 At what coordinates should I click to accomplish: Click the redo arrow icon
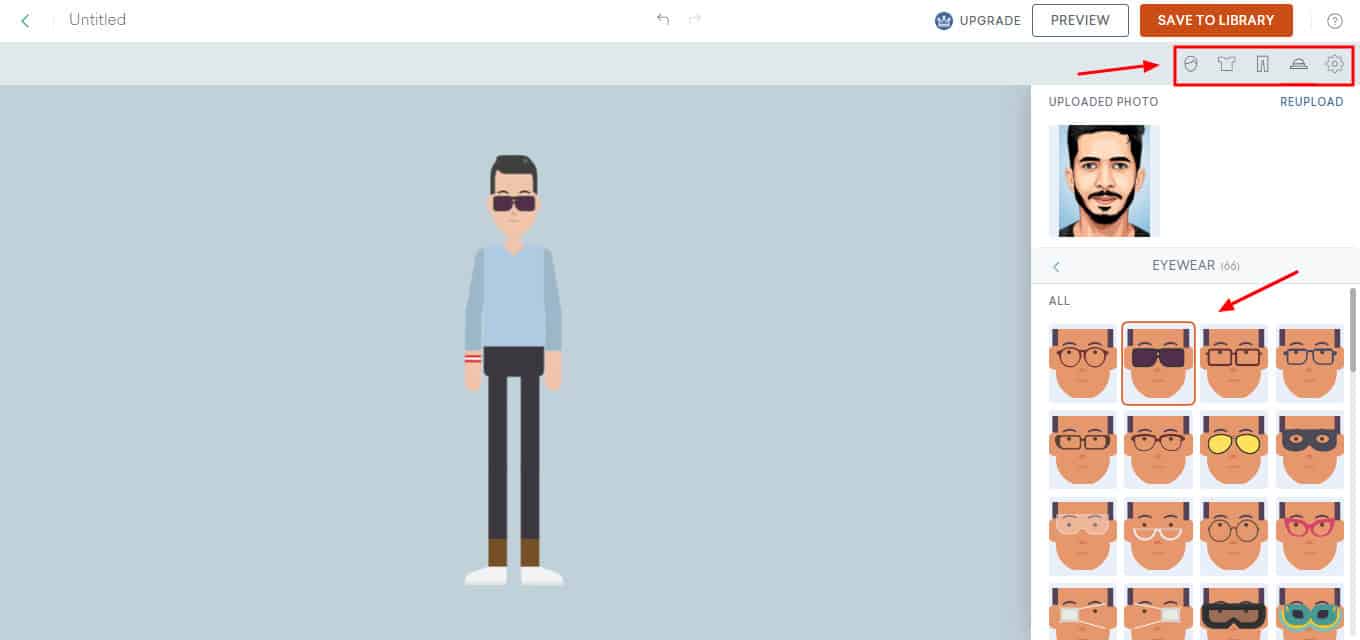coord(695,20)
